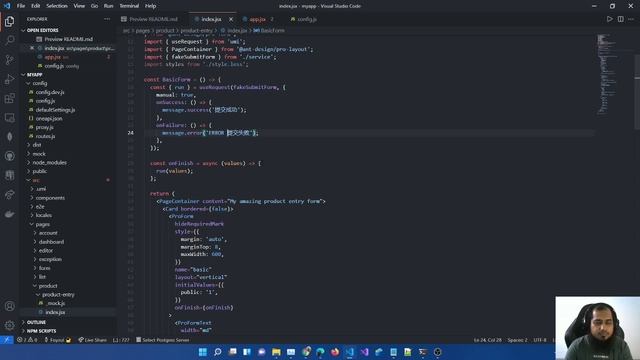Click the Run play icon in editor toolbar

609,19
